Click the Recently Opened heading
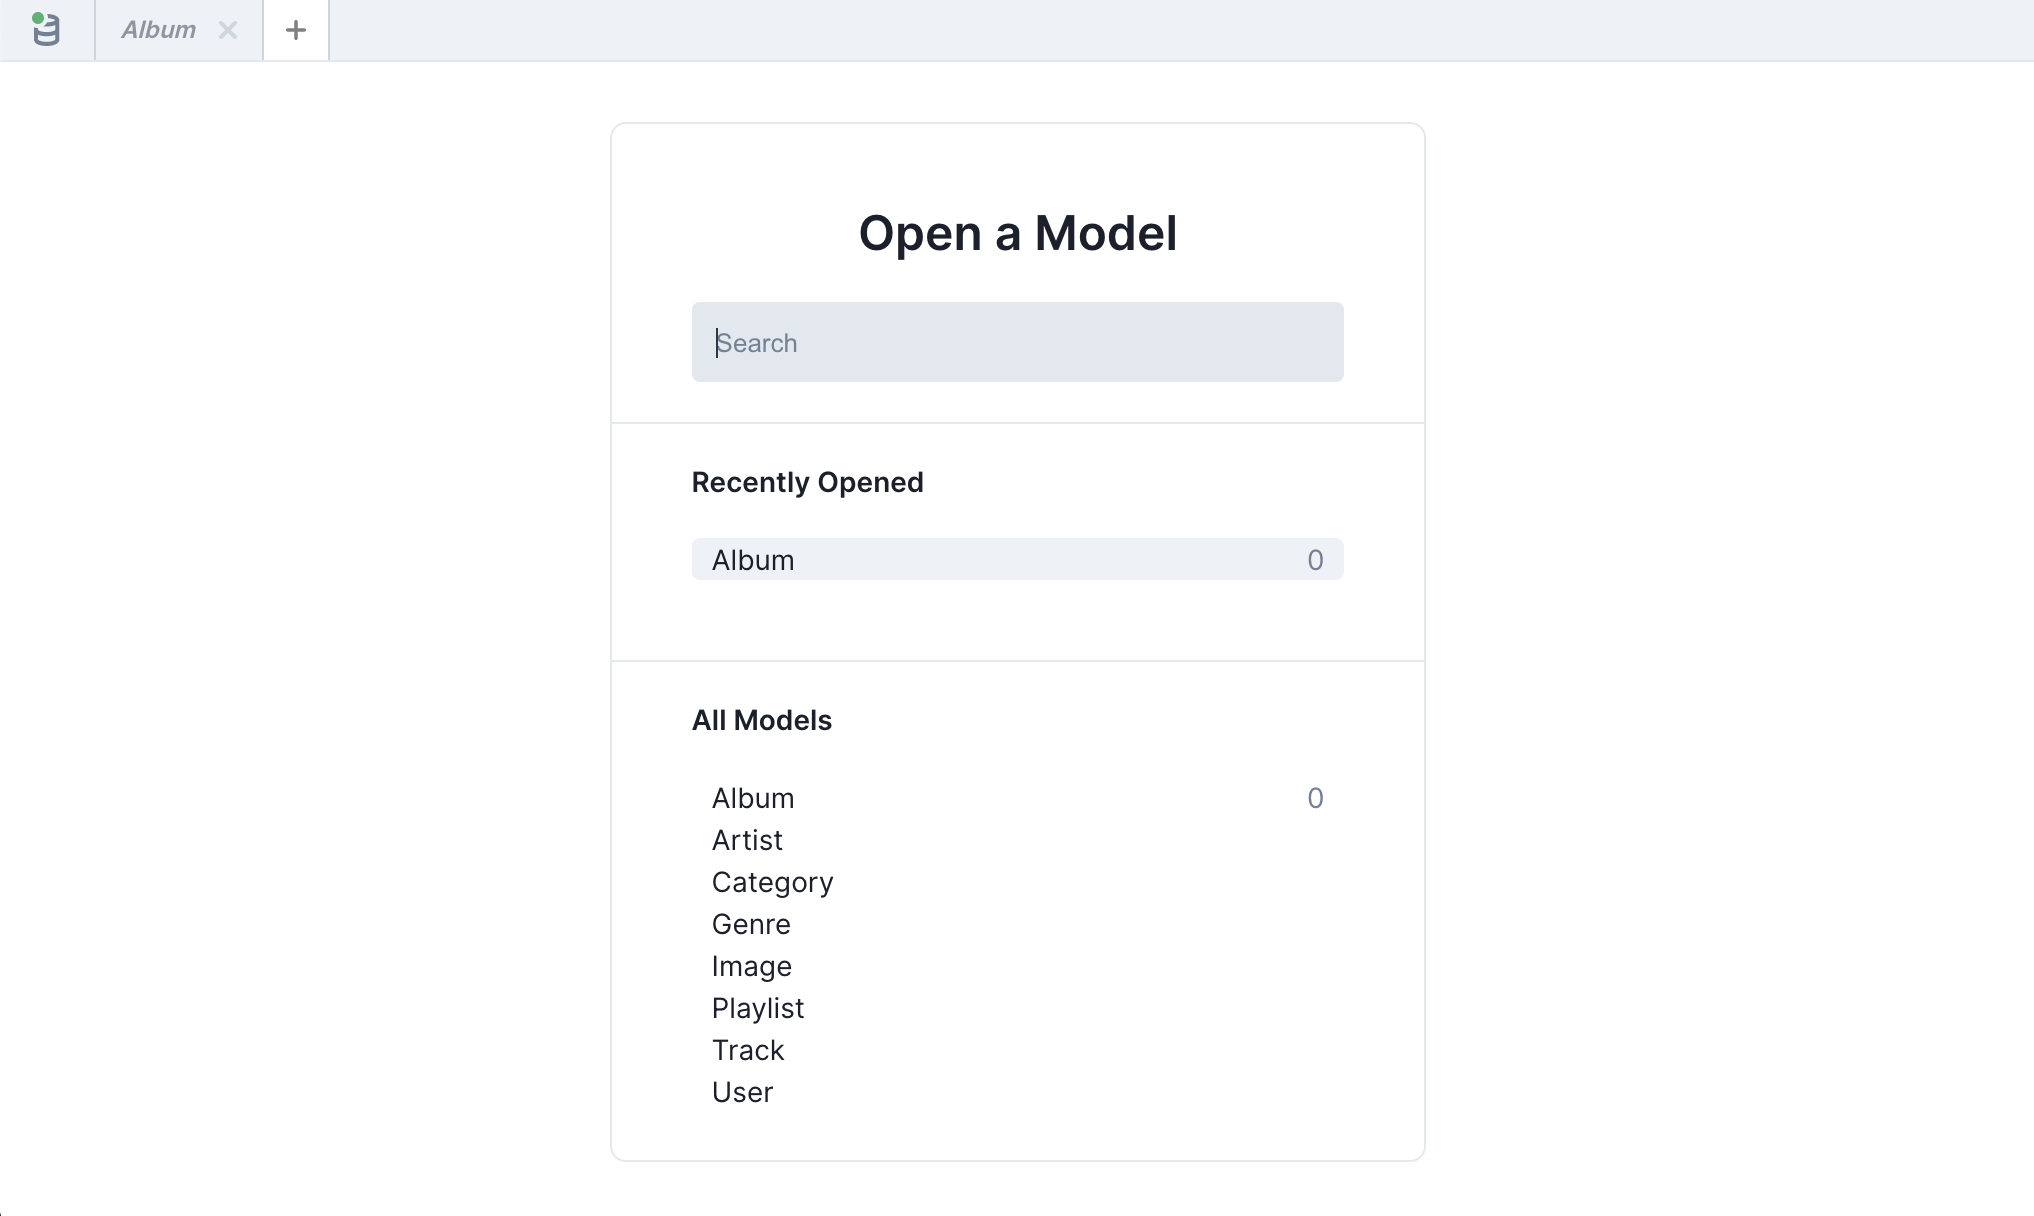This screenshot has width=2034, height=1216. tap(807, 482)
